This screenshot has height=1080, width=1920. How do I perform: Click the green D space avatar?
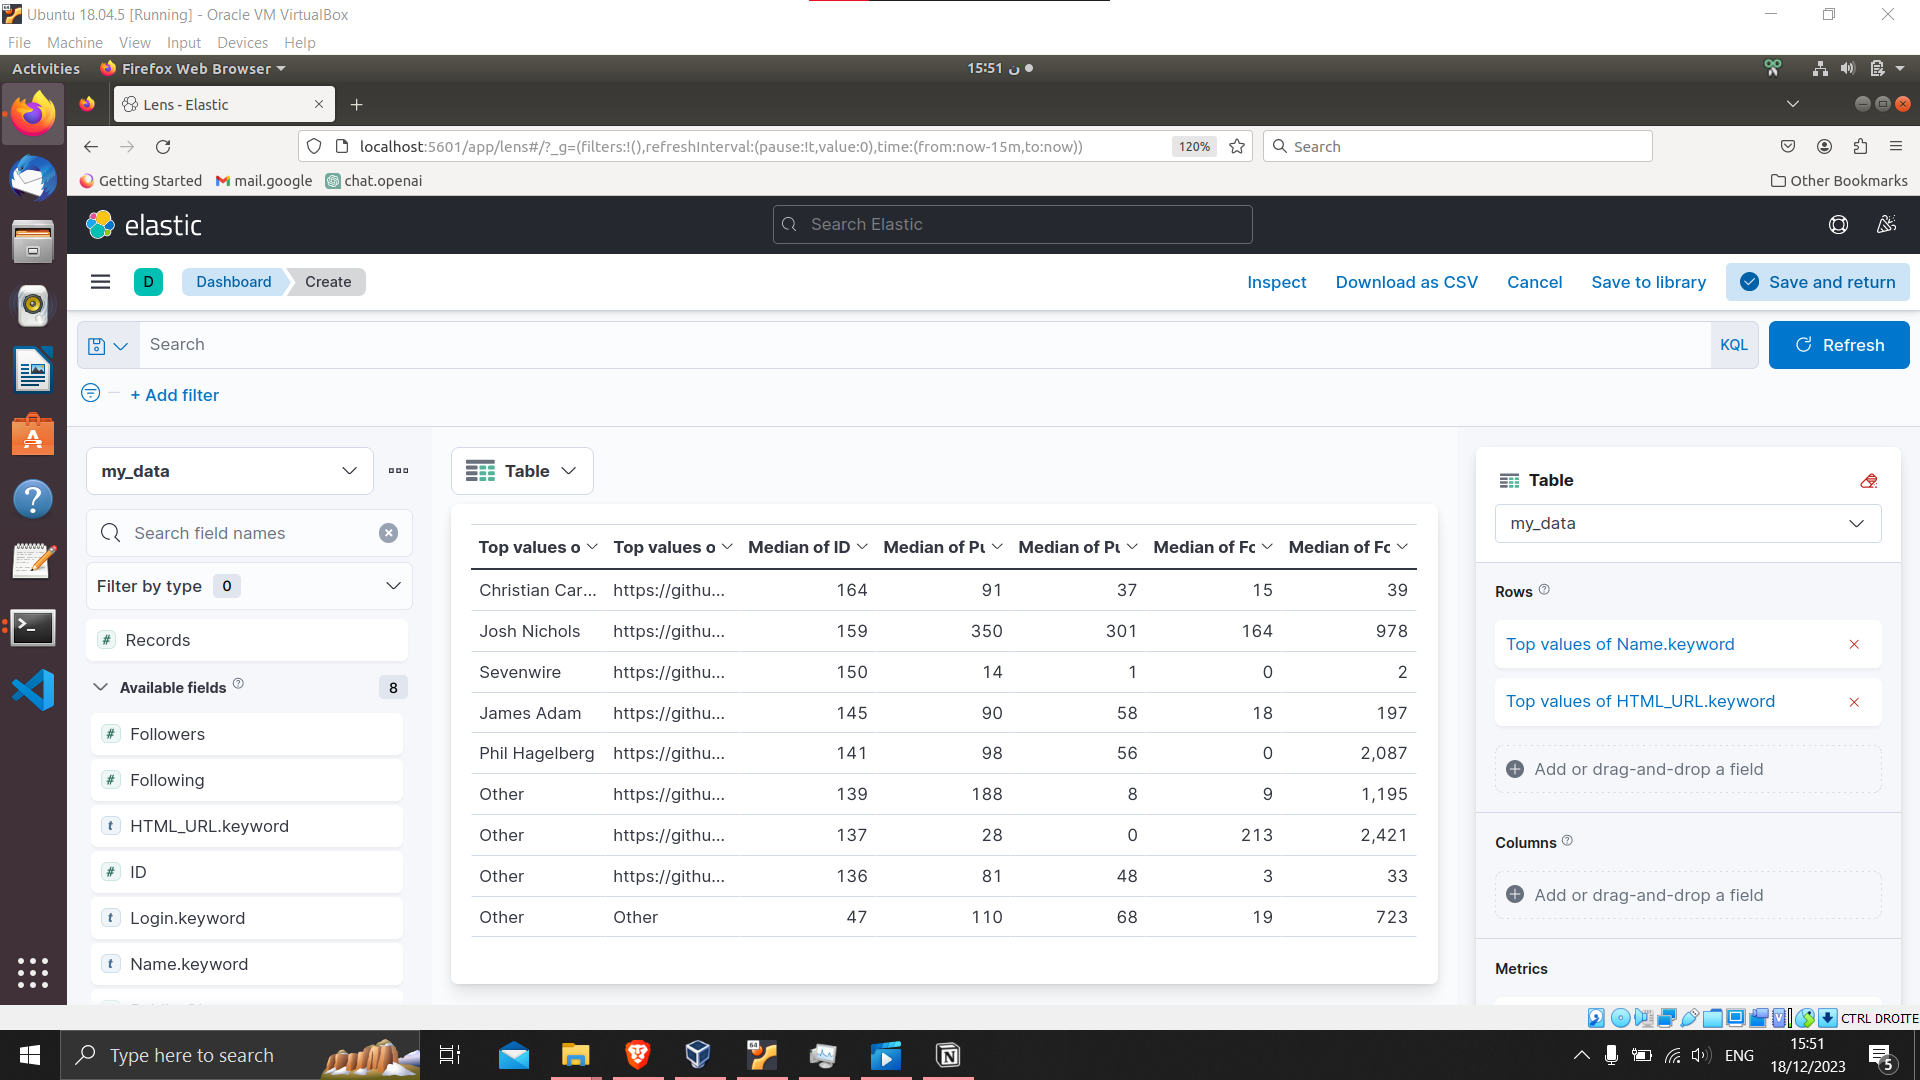pyautogui.click(x=148, y=282)
